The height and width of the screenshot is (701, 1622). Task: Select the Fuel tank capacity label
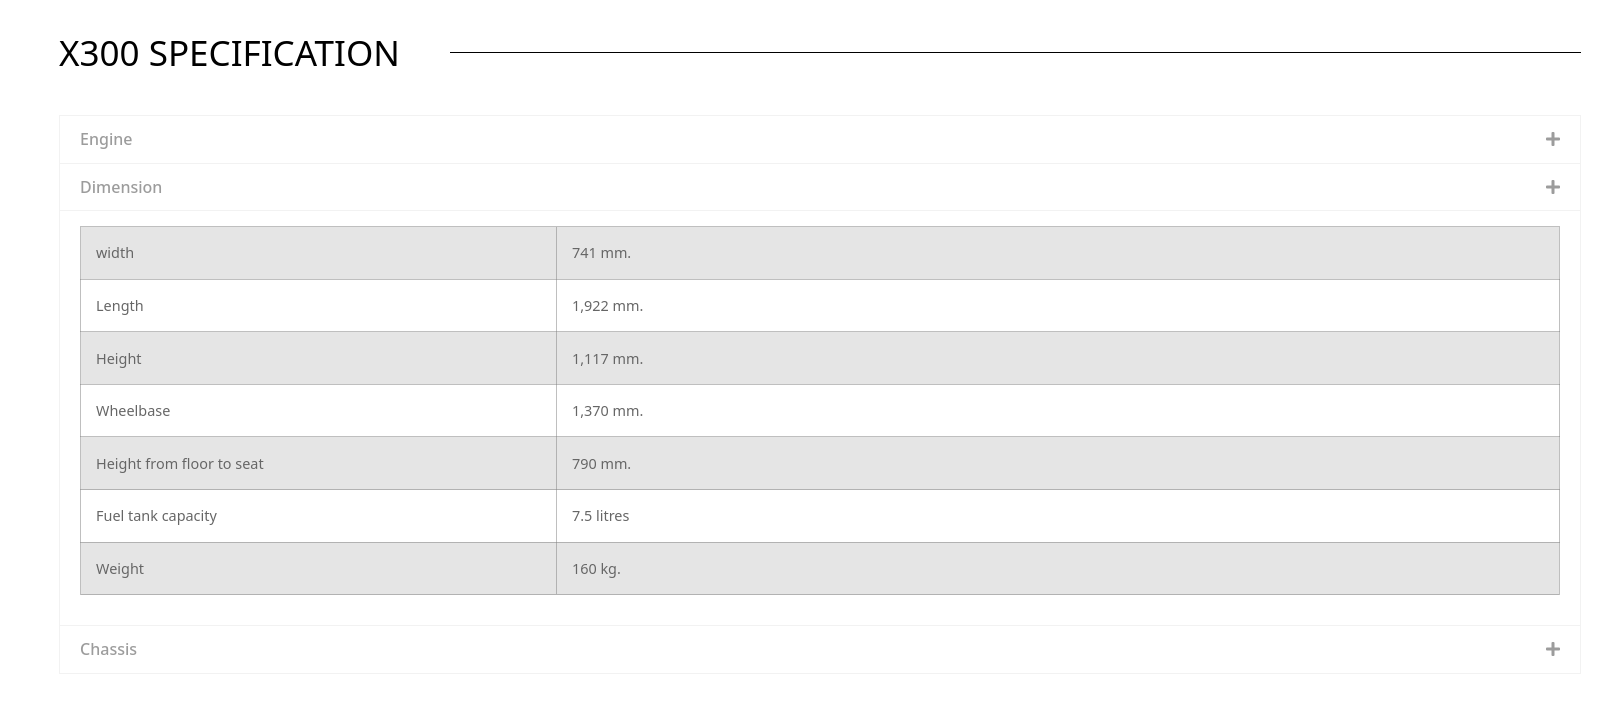(x=156, y=516)
